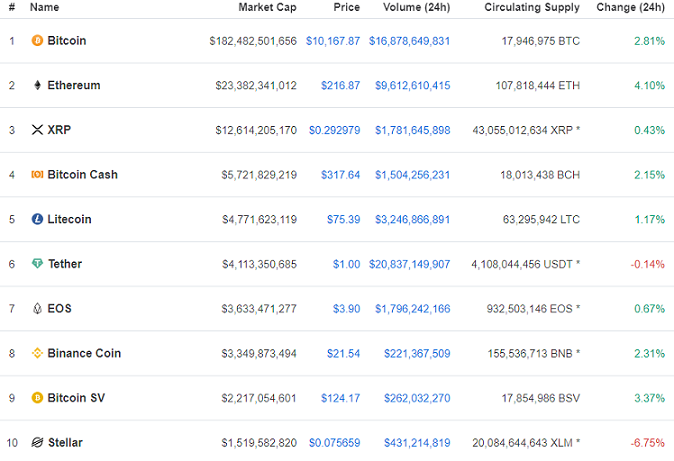Click EOS price $3.90
The image size is (674, 461).
pyautogui.click(x=346, y=309)
